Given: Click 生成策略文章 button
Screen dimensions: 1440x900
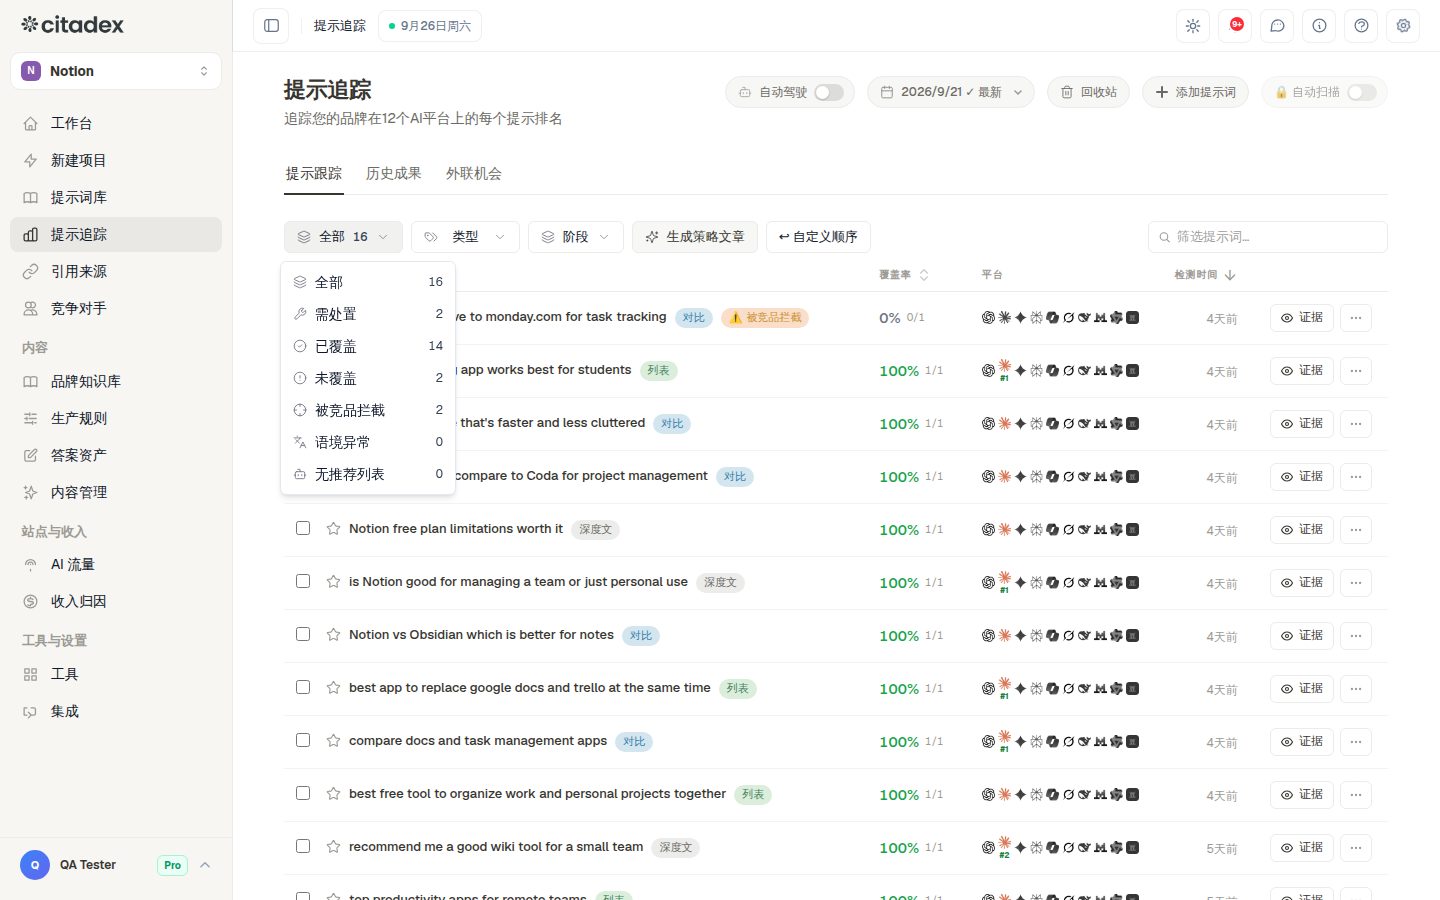Looking at the screenshot, I should pyautogui.click(x=695, y=237).
